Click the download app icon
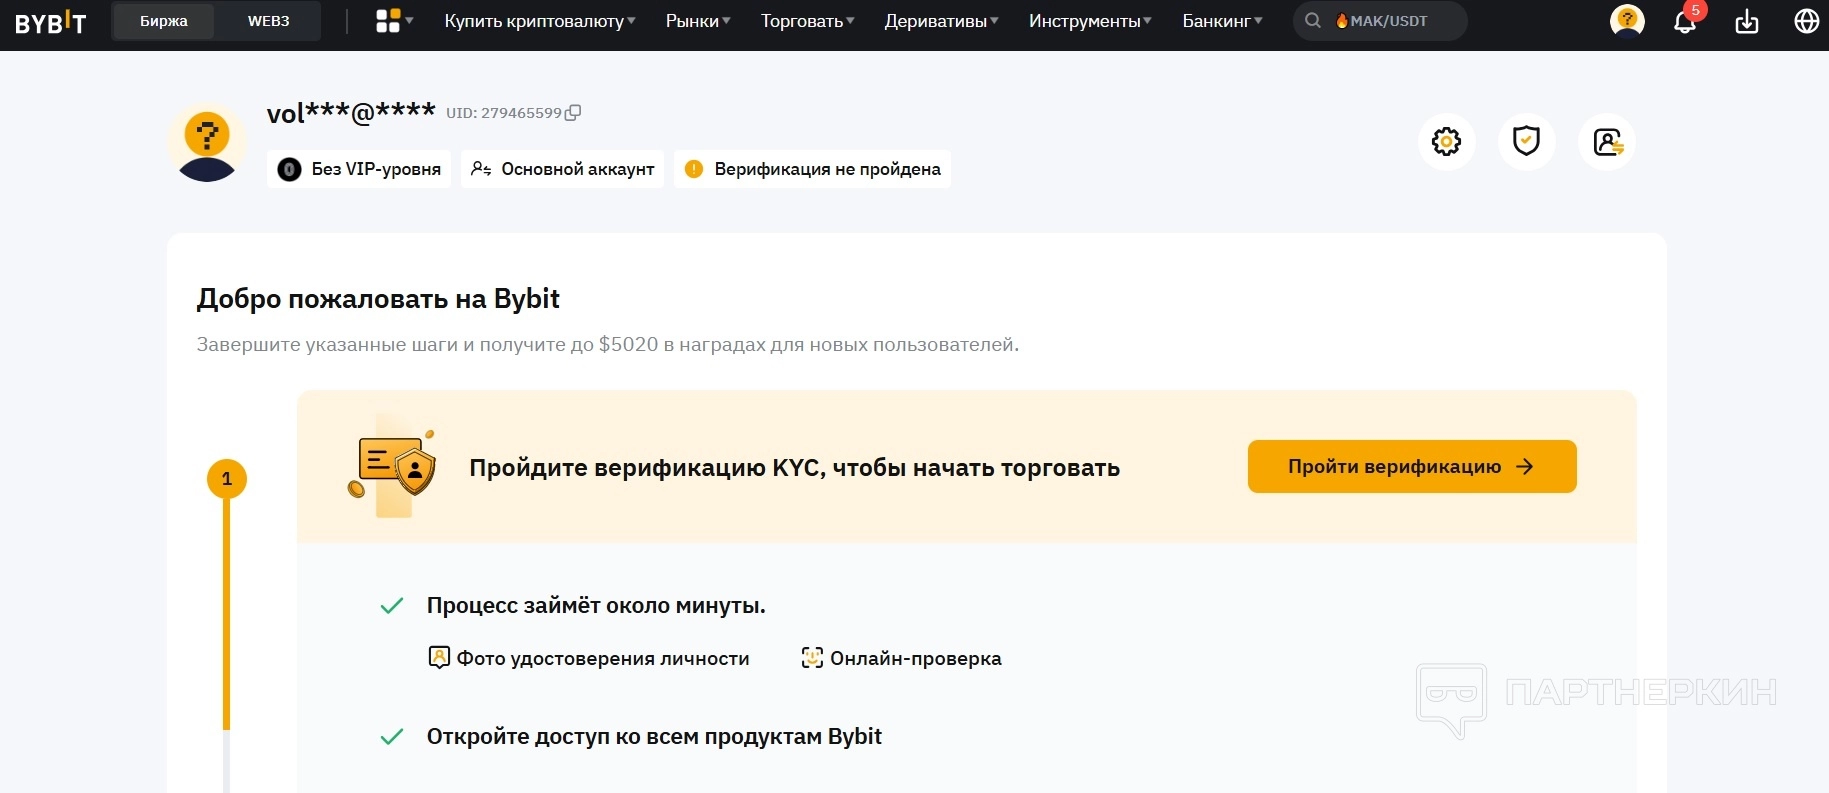Image resolution: width=1829 pixels, height=793 pixels. pyautogui.click(x=1746, y=21)
